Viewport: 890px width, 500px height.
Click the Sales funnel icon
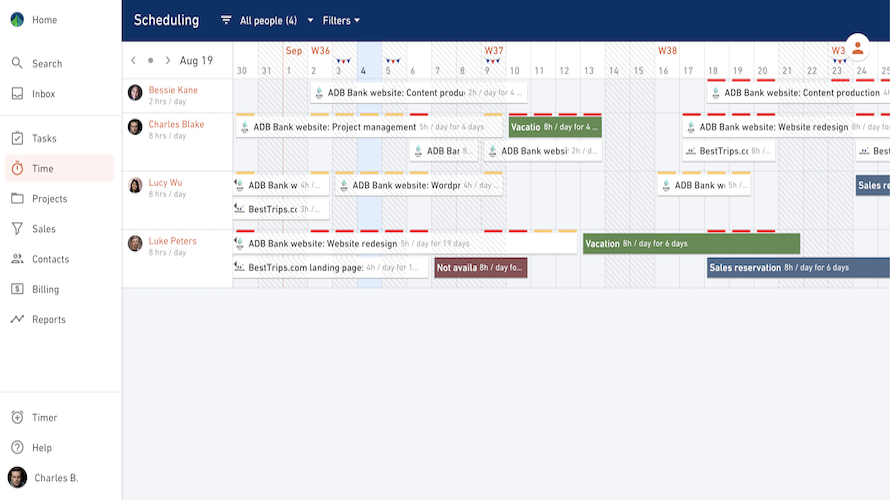[18, 229]
